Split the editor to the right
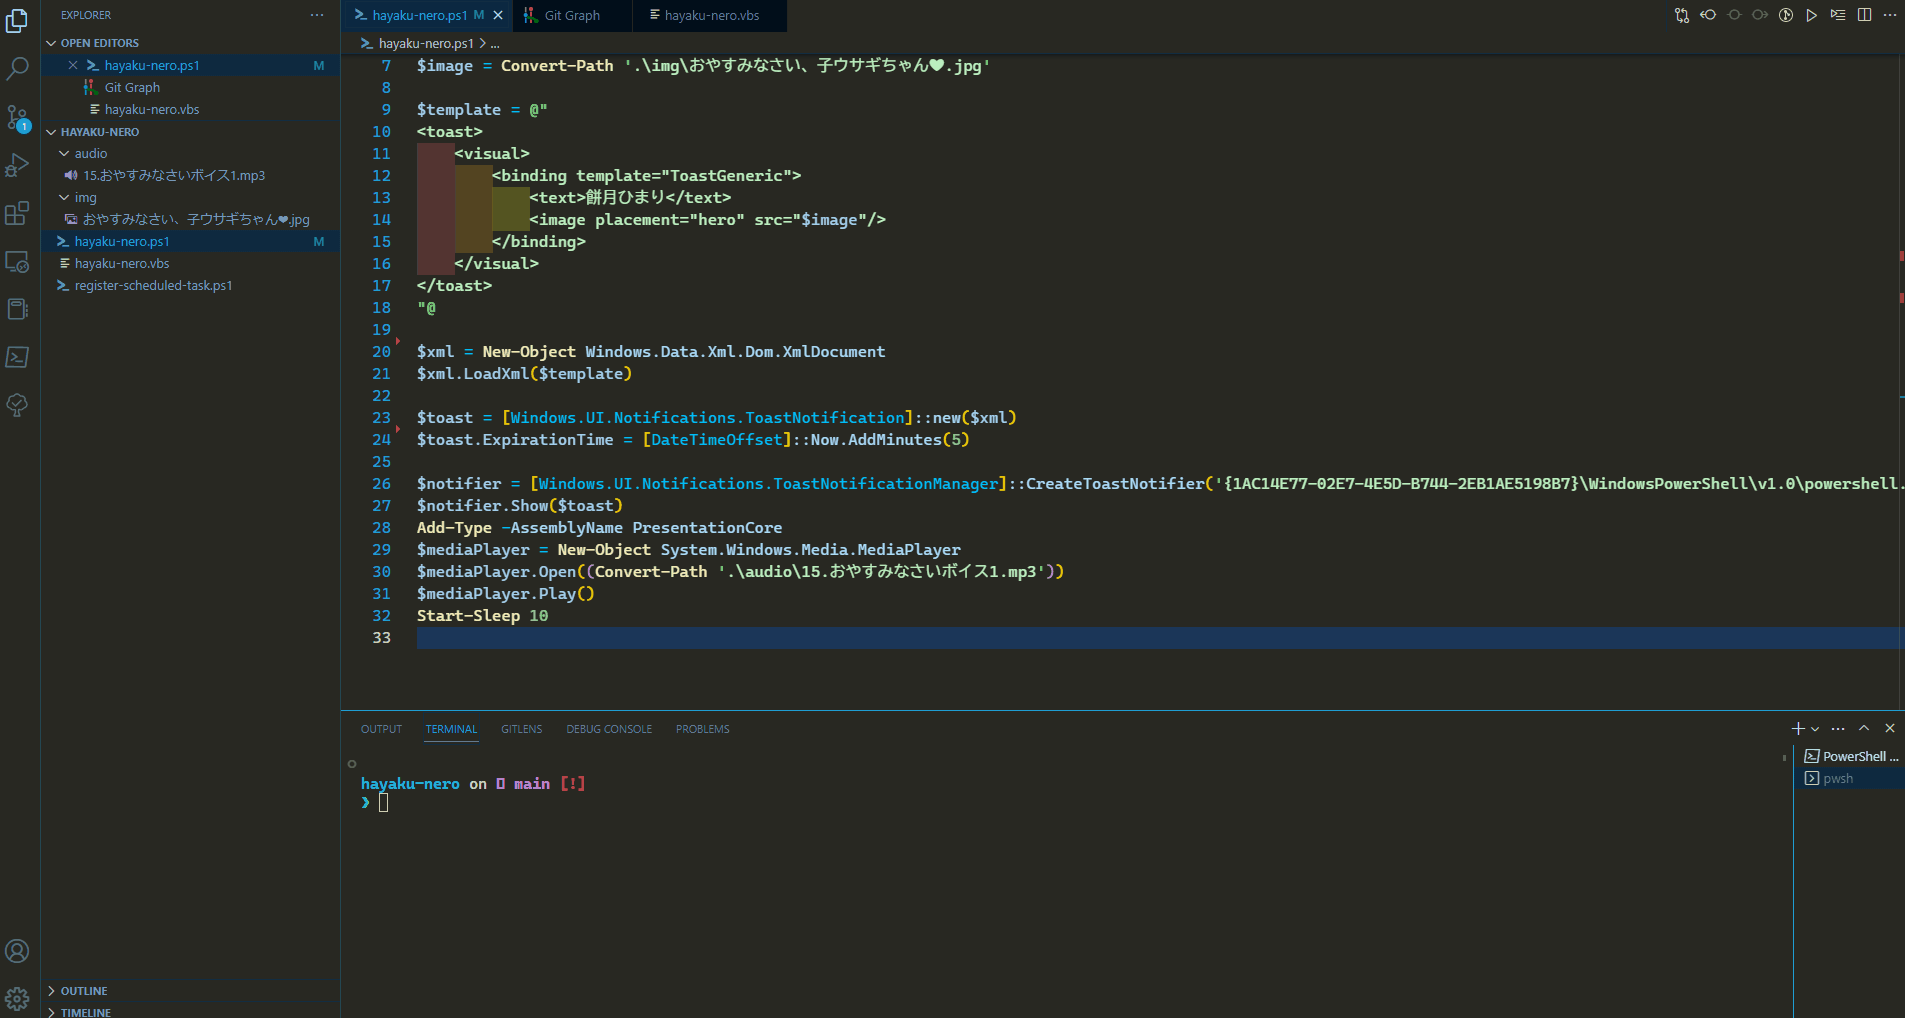 [x=1864, y=15]
